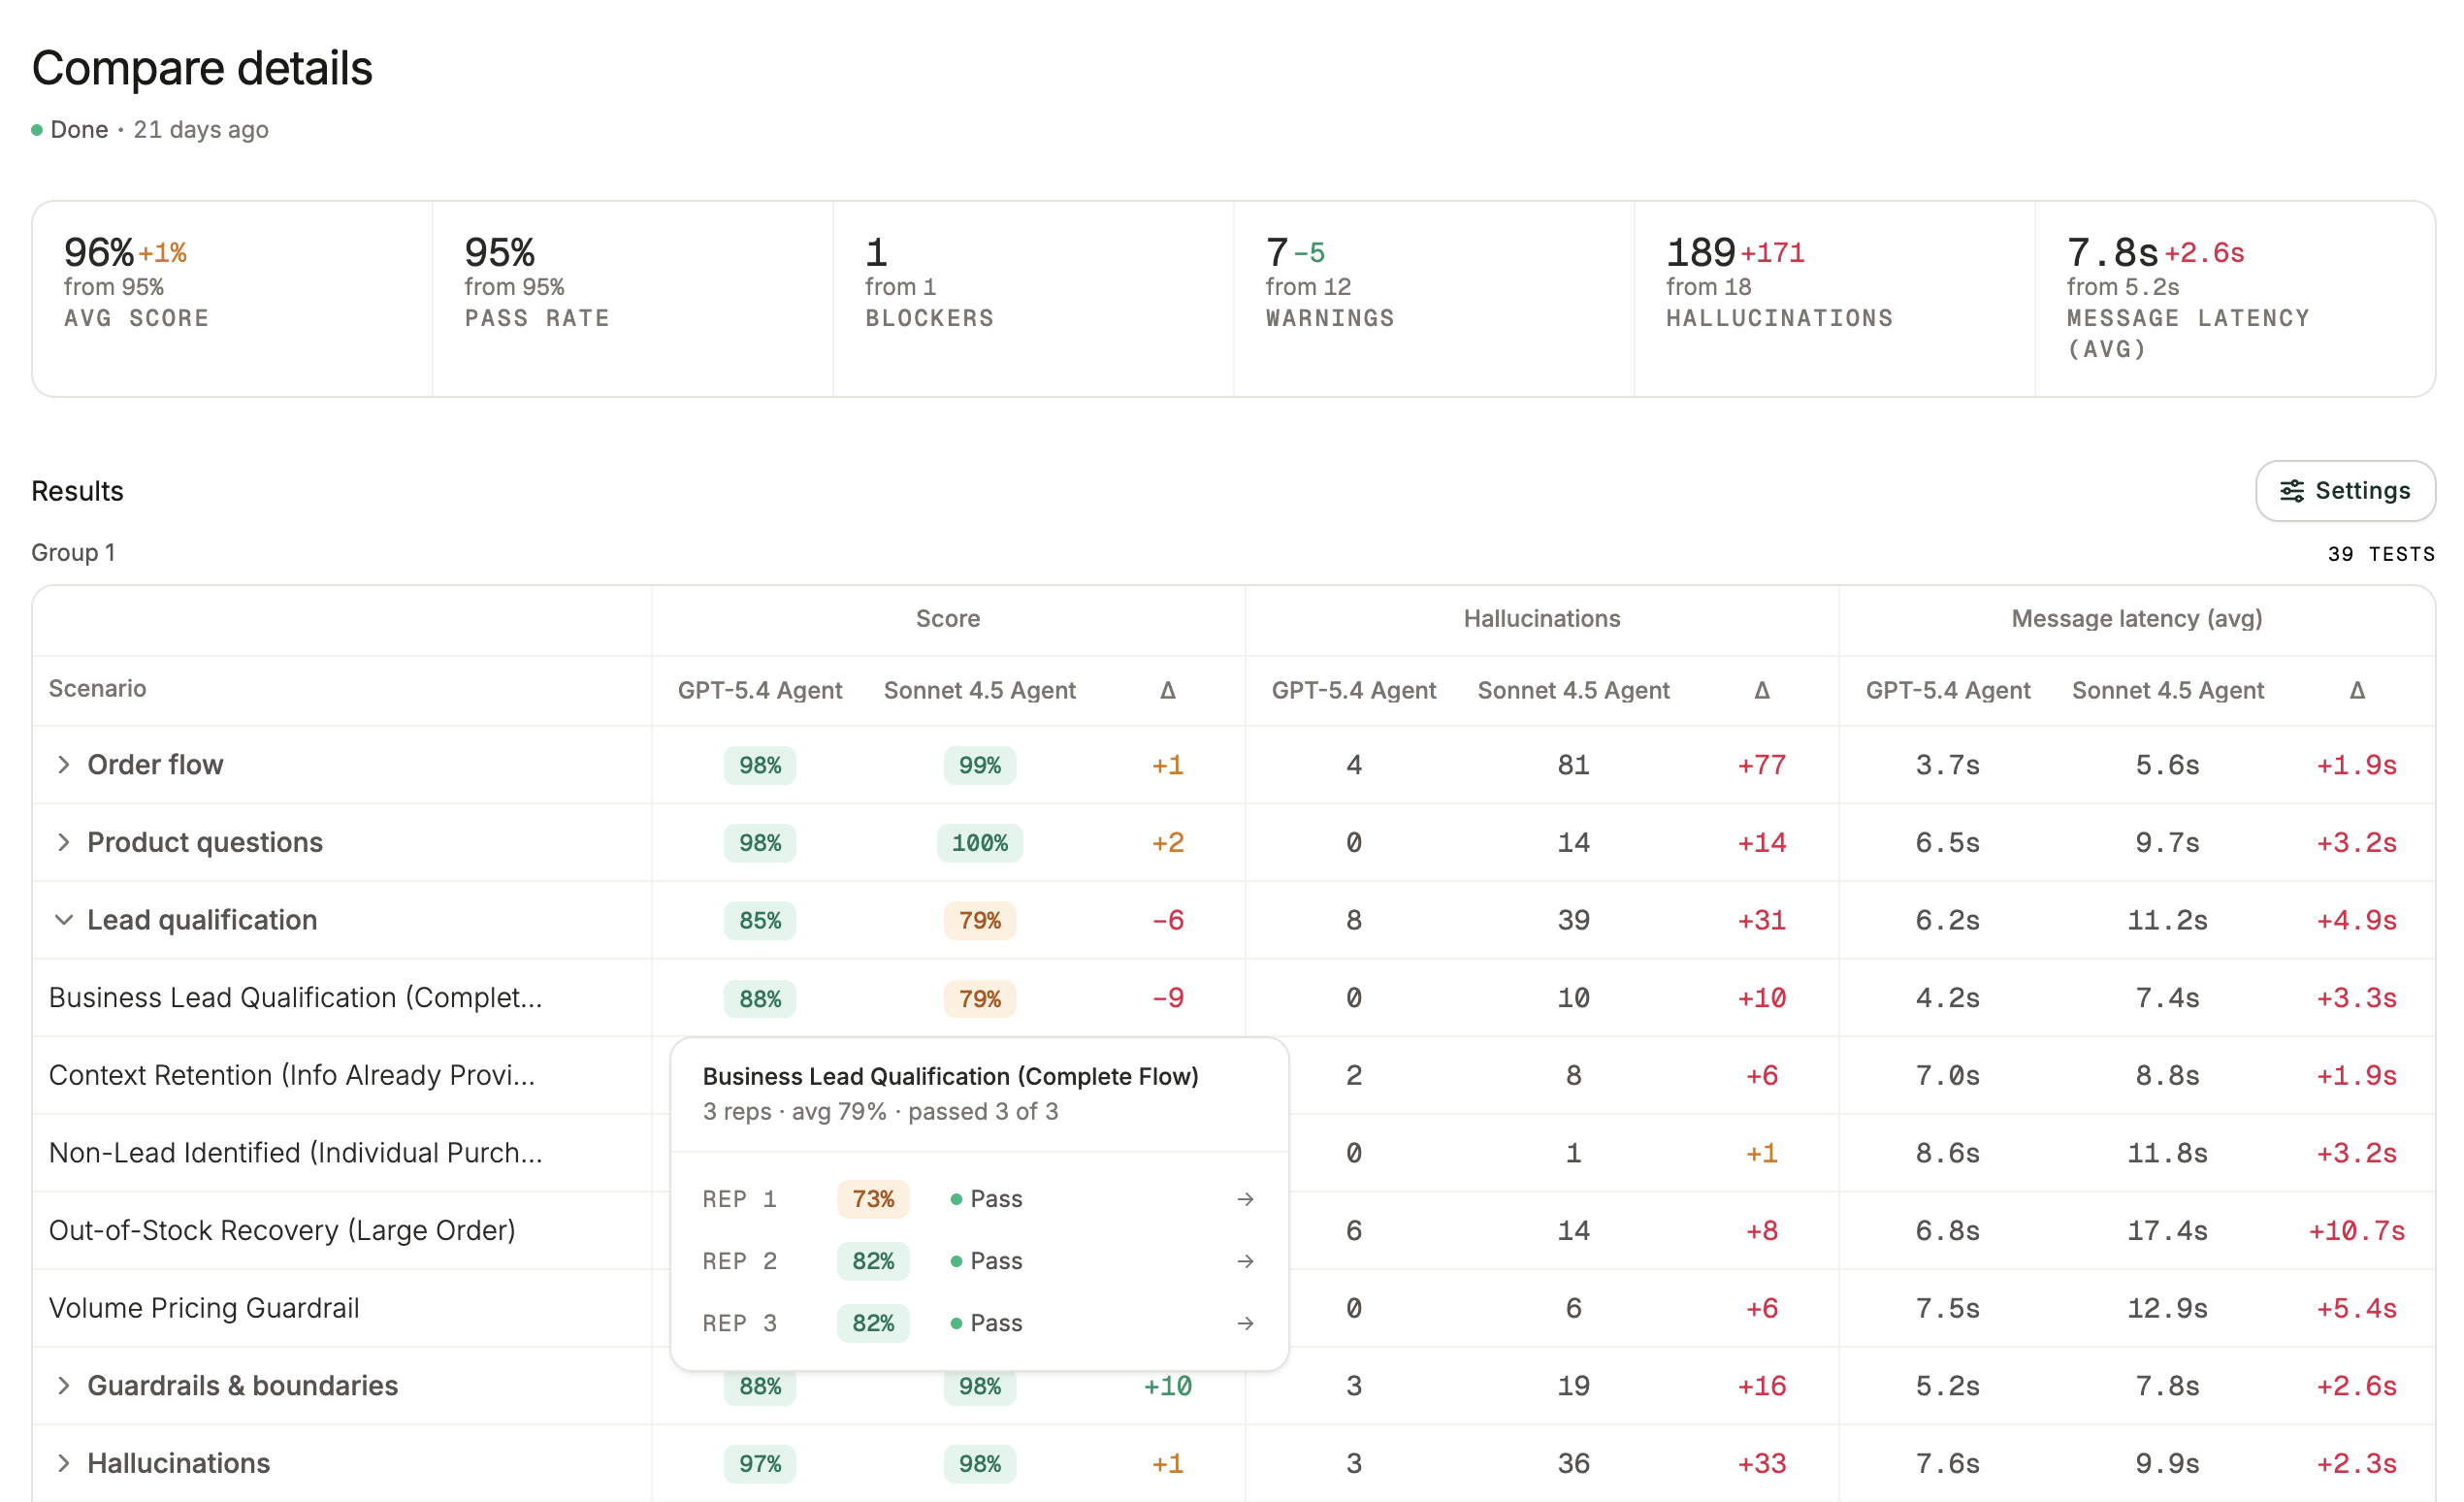Open the Settings button

click(x=2345, y=491)
